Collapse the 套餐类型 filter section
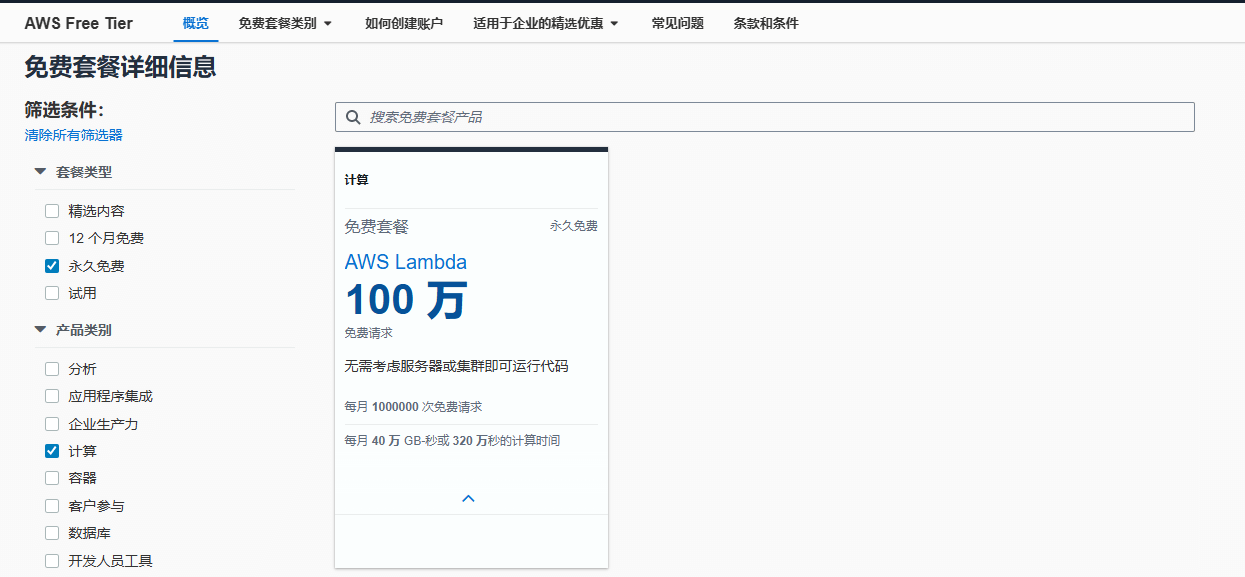This screenshot has width=1245, height=577. pyautogui.click(x=41, y=172)
